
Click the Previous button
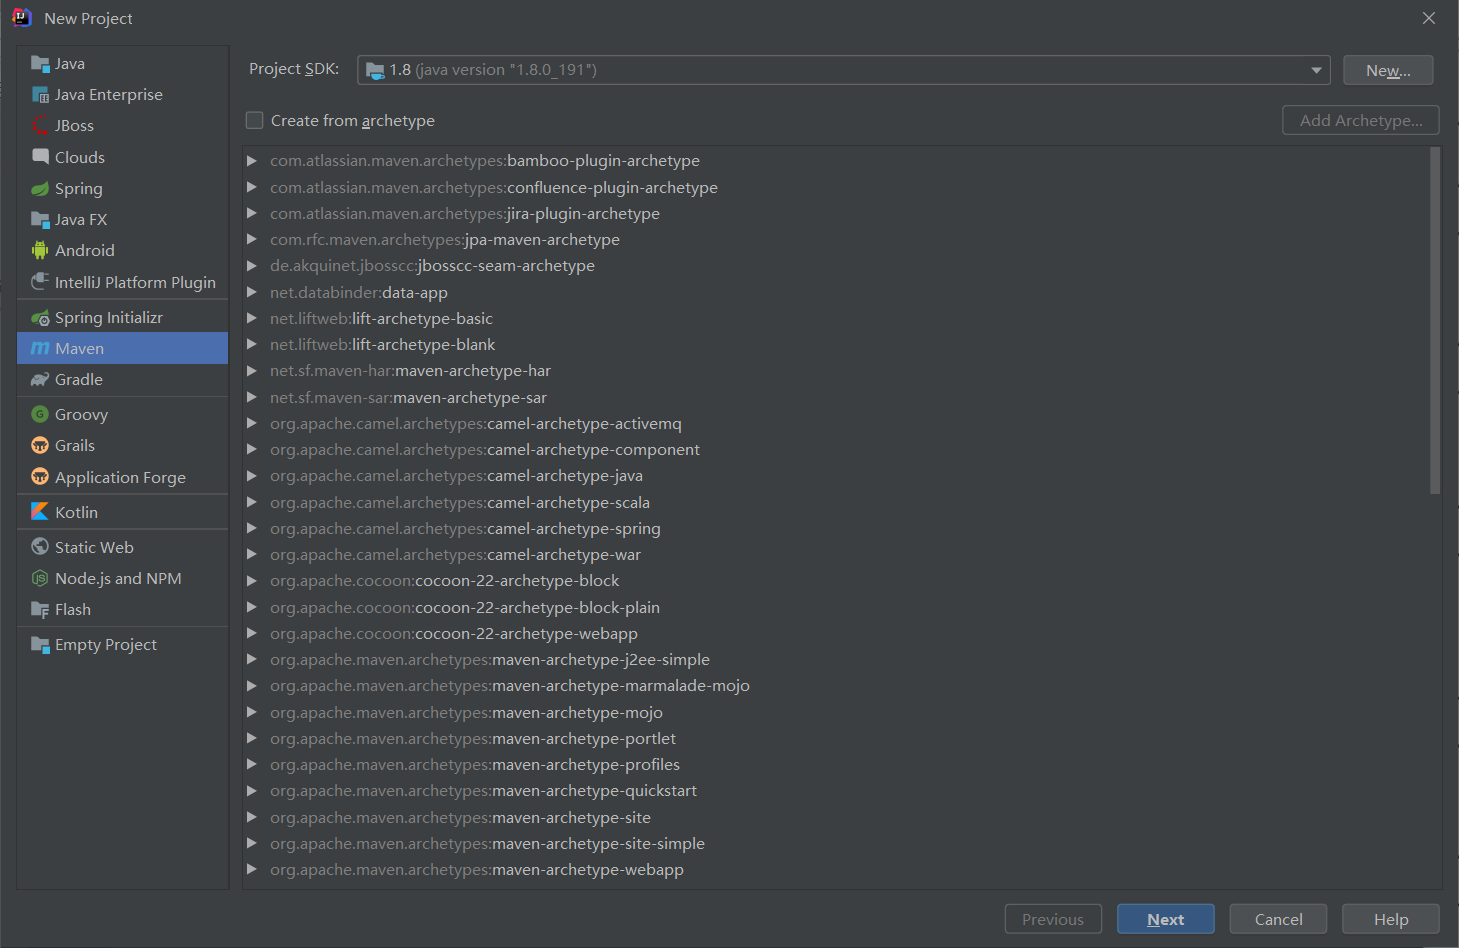pos(1053,919)
